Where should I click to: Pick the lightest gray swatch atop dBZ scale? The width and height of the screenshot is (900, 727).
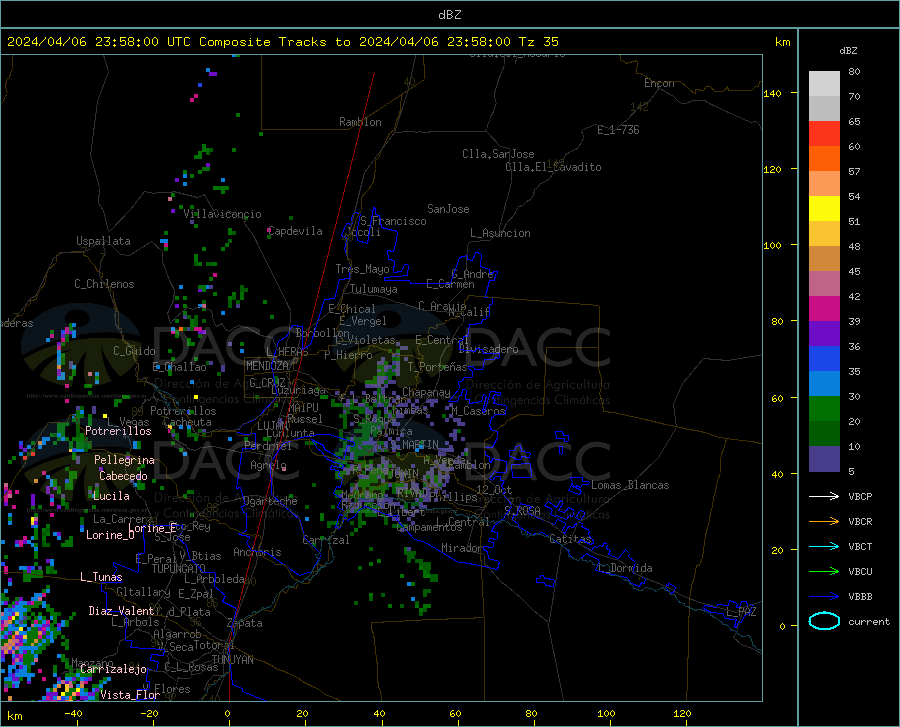click(824, 84)
